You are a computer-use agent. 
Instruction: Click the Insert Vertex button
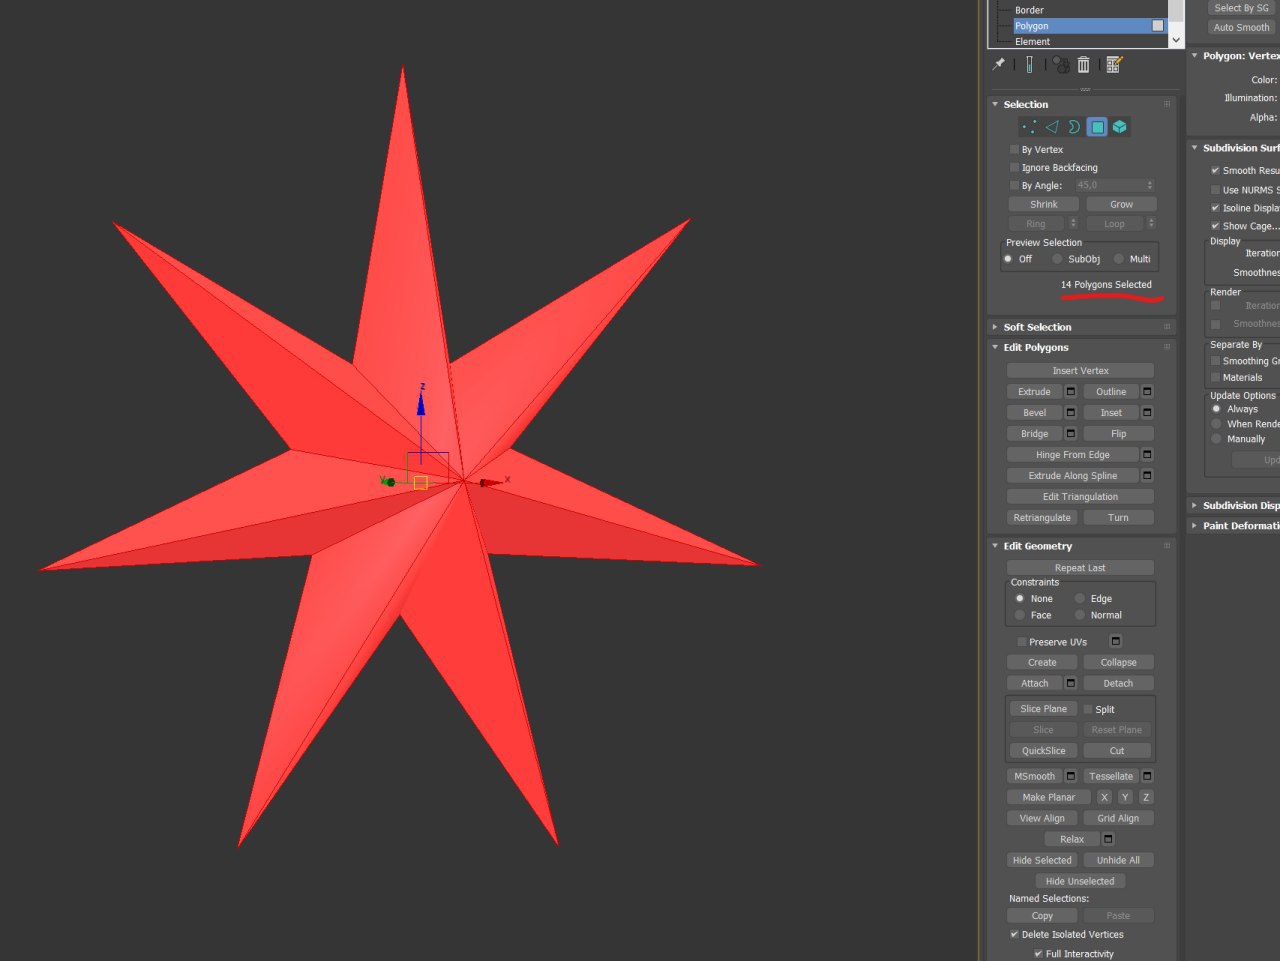pos(1080,371)
